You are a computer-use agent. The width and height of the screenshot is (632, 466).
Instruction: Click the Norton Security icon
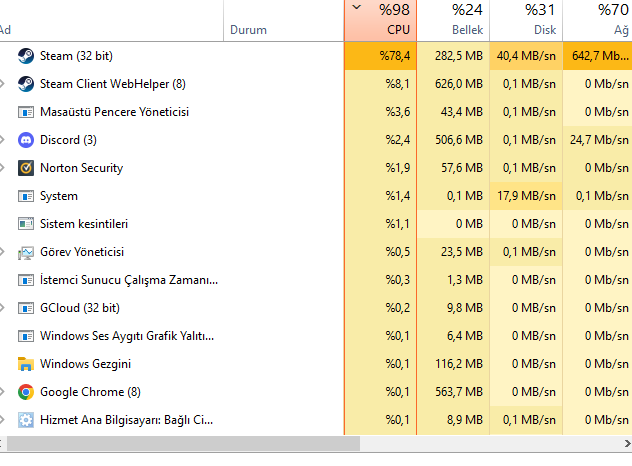pos(26,168)
